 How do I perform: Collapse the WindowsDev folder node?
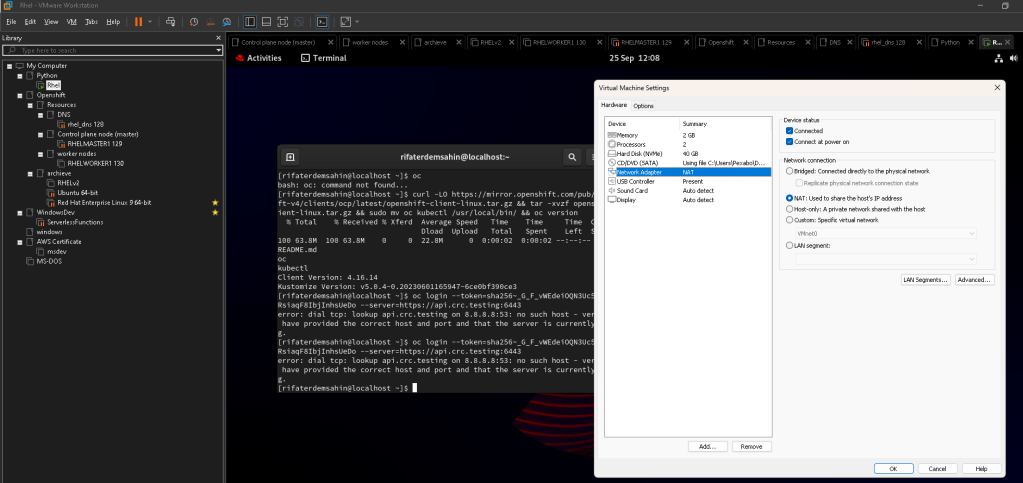pyautogui.click(x=20, y=213)
